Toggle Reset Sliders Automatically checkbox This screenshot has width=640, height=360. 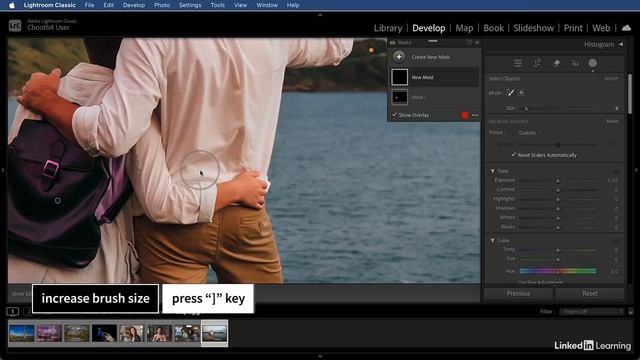[513, 155]
